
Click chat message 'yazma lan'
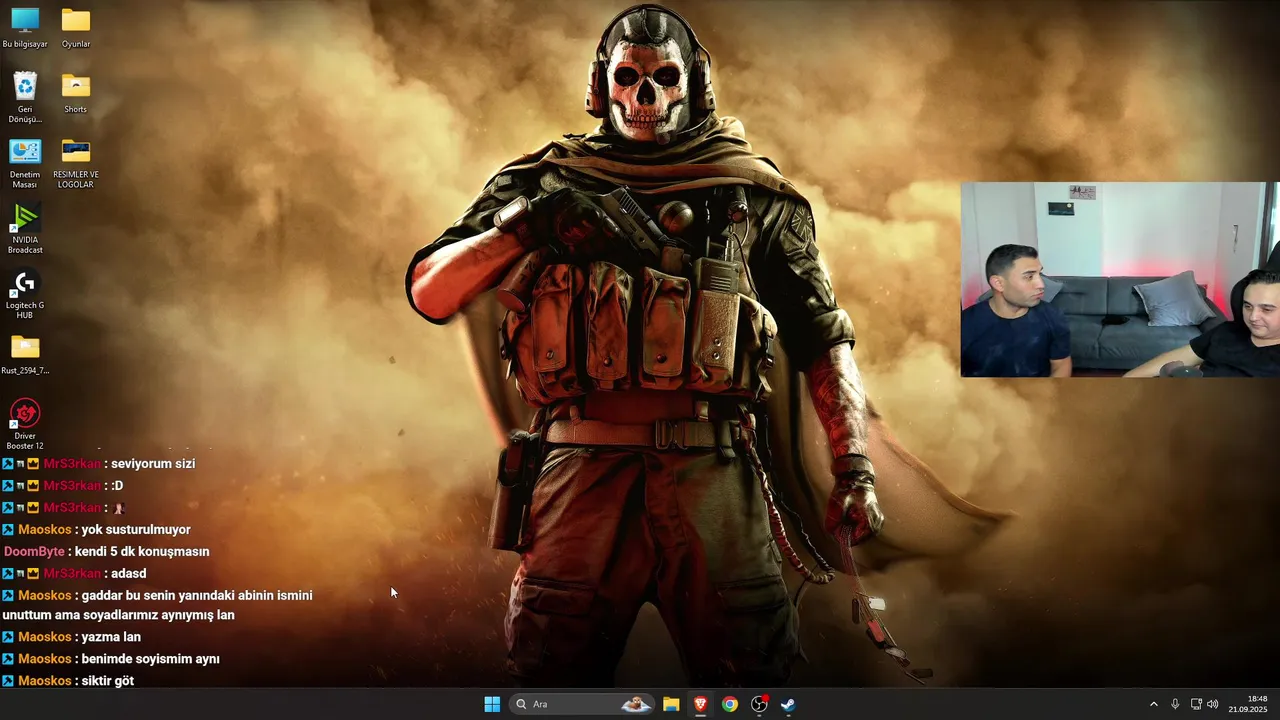(111, 637)
